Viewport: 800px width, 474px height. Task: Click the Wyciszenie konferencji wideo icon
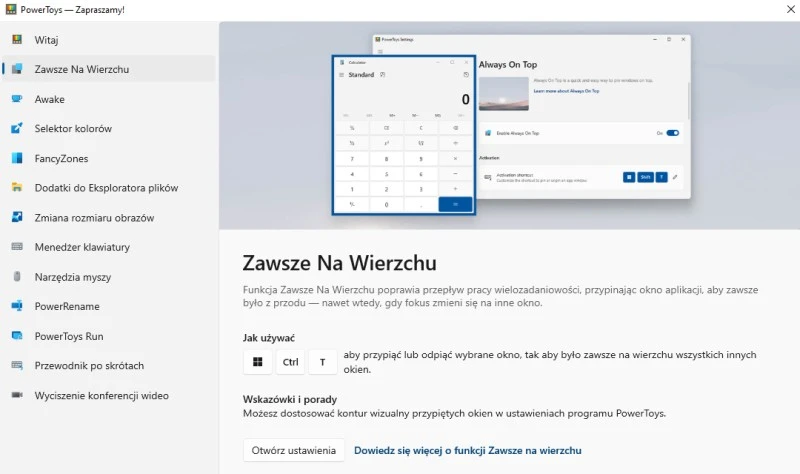(17, 395)
